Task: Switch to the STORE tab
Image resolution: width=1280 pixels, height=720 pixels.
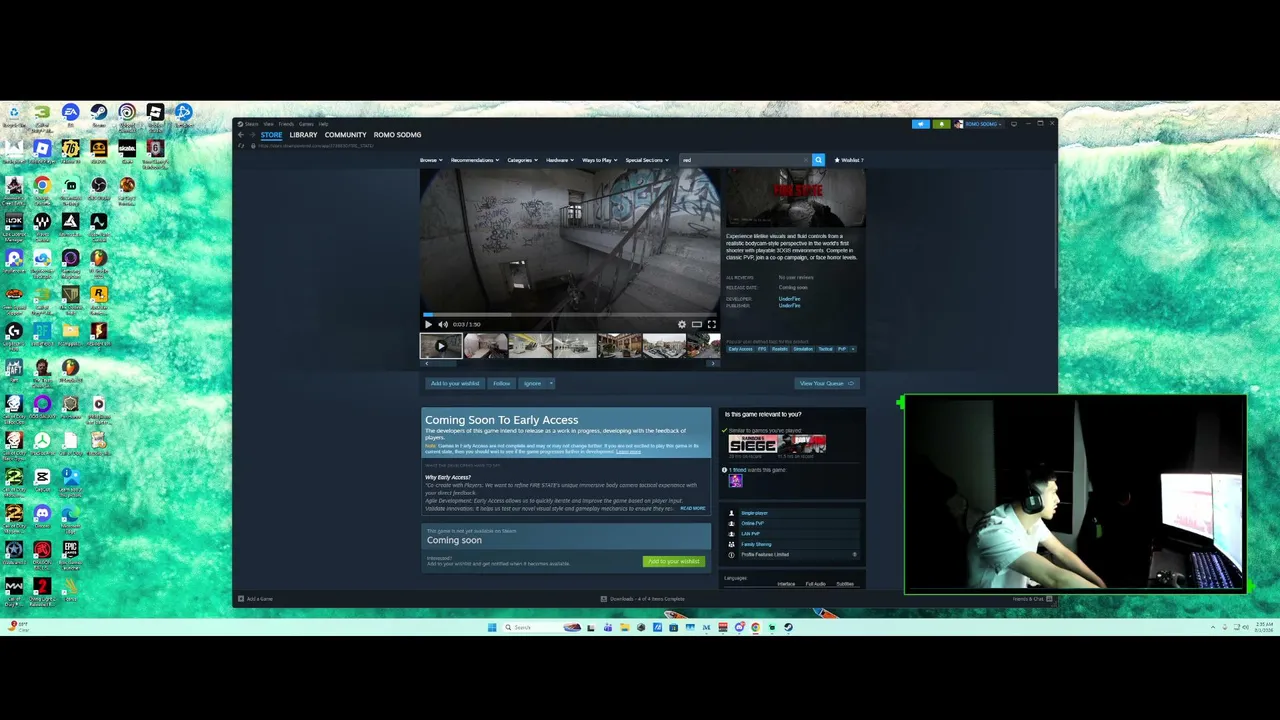Action: tap(271, 135)
